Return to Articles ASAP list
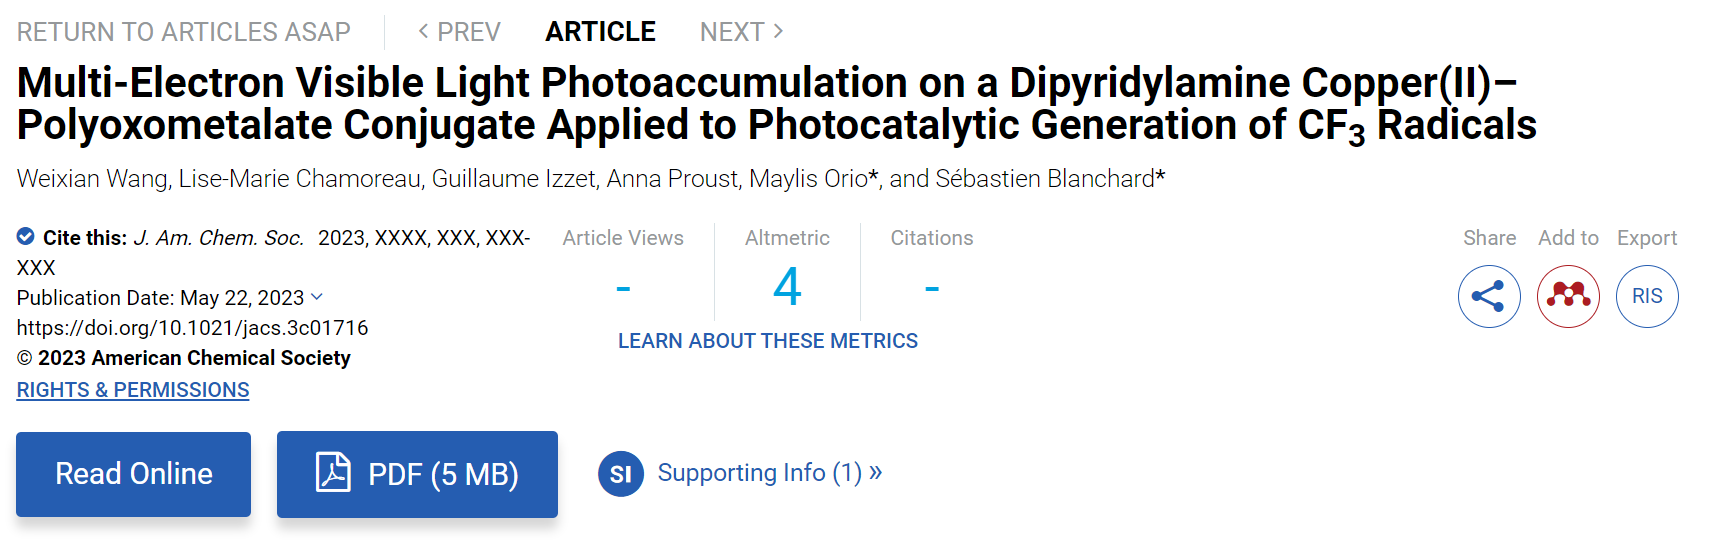This screenshot has width=1723, height=540. click(184, 32)
